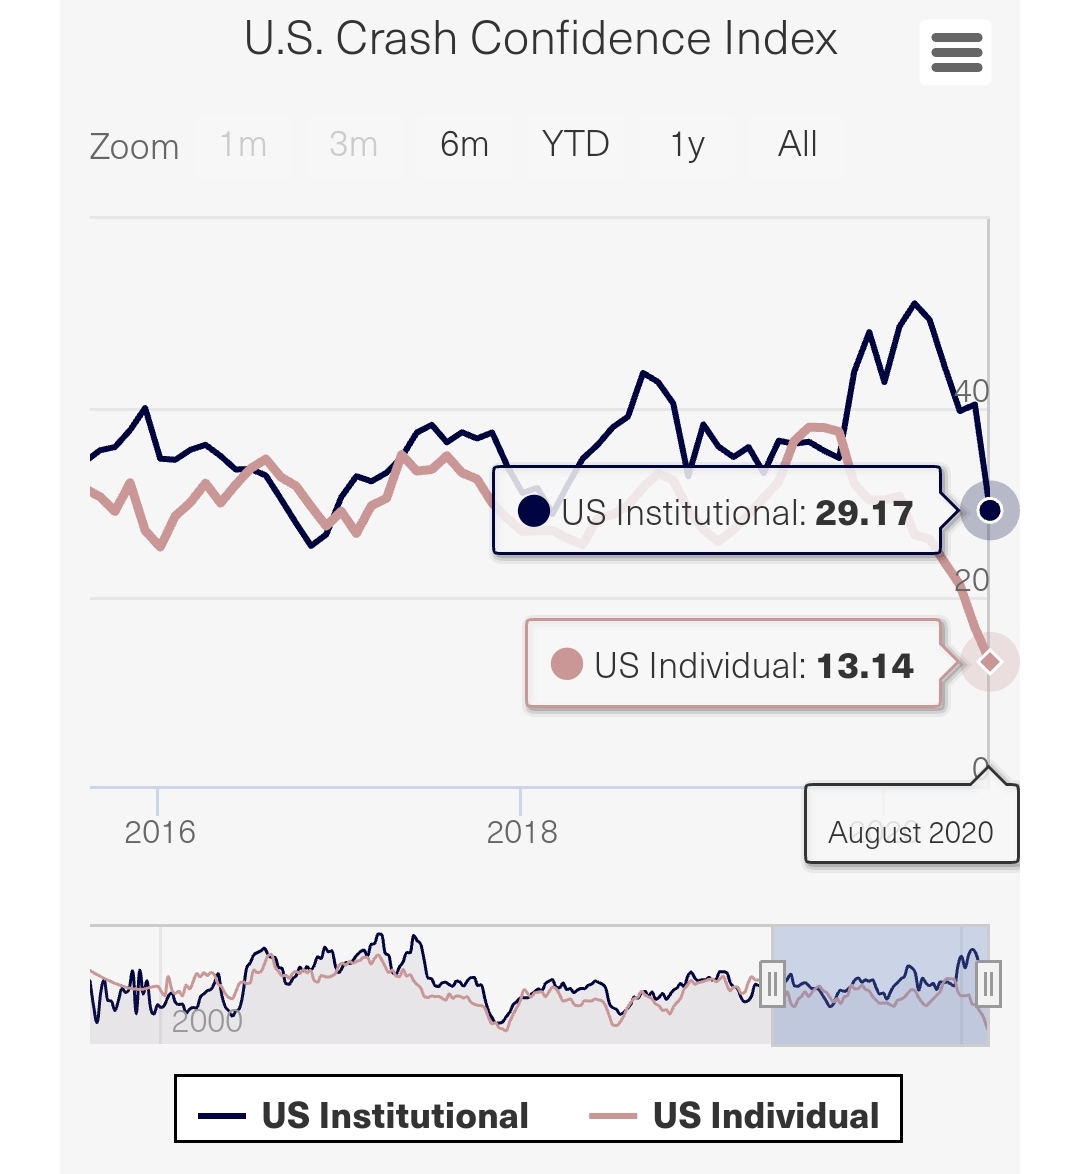Show All data range
The image size is (1080, 1174).
point(797,145)
